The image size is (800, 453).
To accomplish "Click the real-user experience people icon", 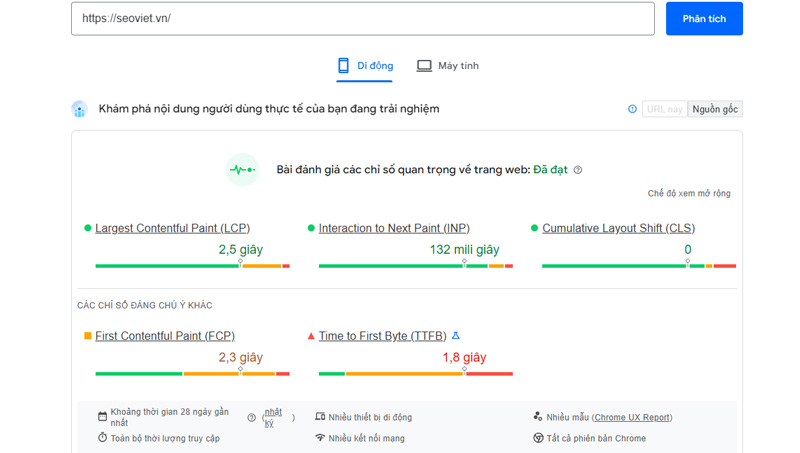I will 80,109.
